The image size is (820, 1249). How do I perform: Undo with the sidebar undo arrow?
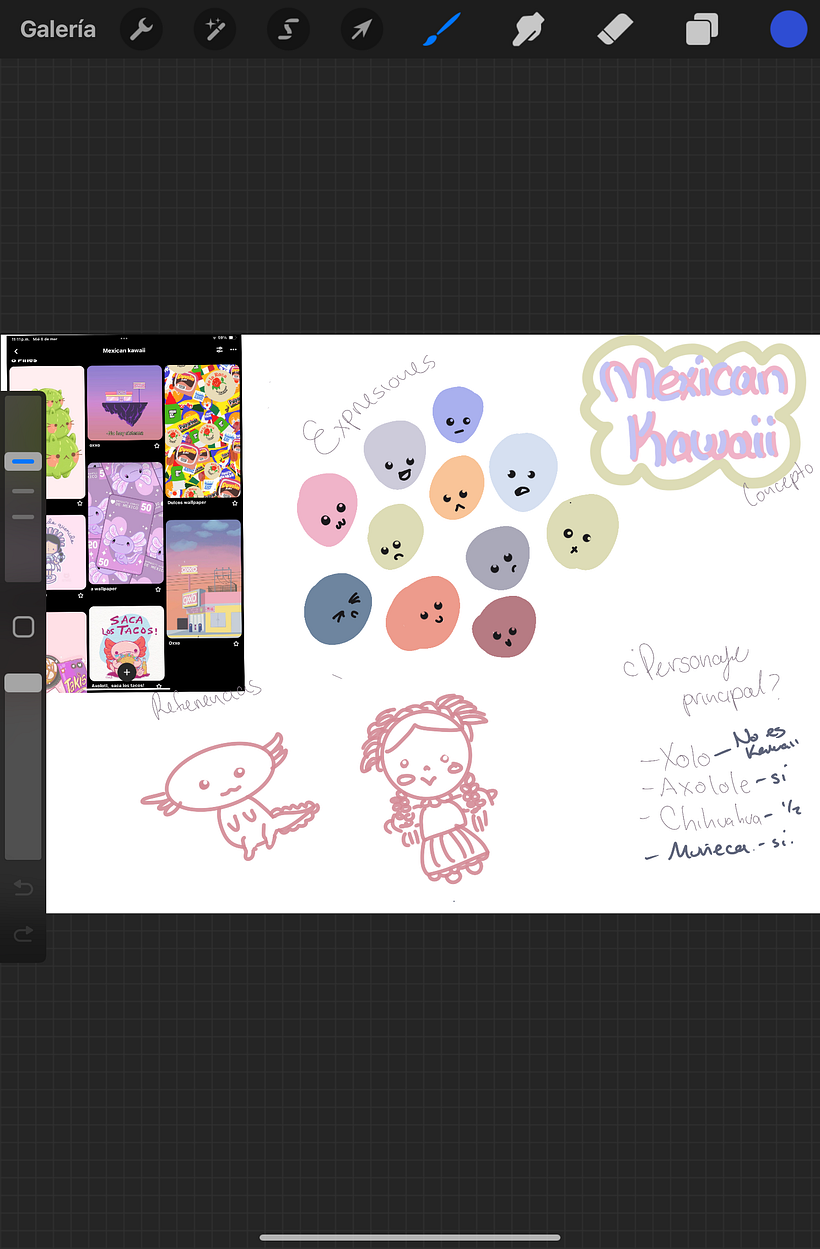(x=23, y=888)
